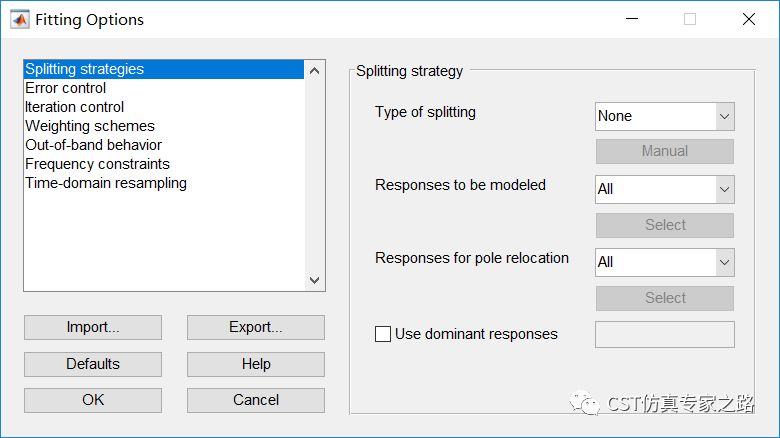Click the MATLAB icon in title bar
The image size is (780, 438).
click(19, 19)
